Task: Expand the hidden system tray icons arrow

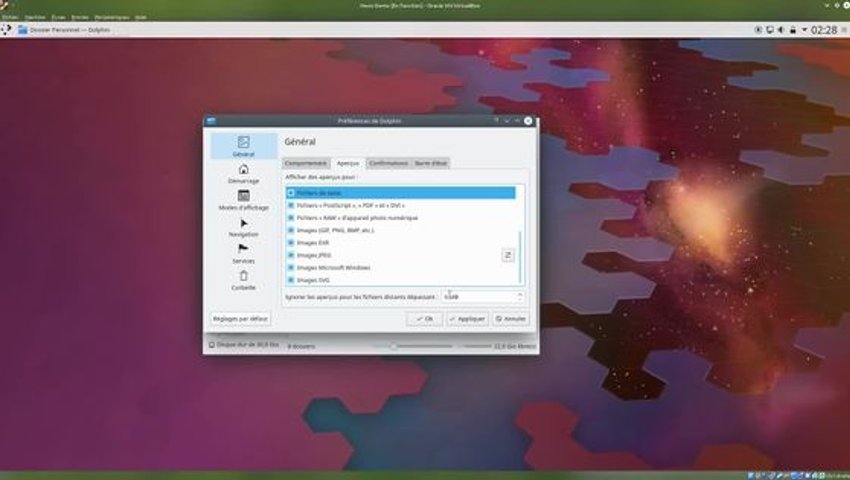Action: [x=804, y=30]
